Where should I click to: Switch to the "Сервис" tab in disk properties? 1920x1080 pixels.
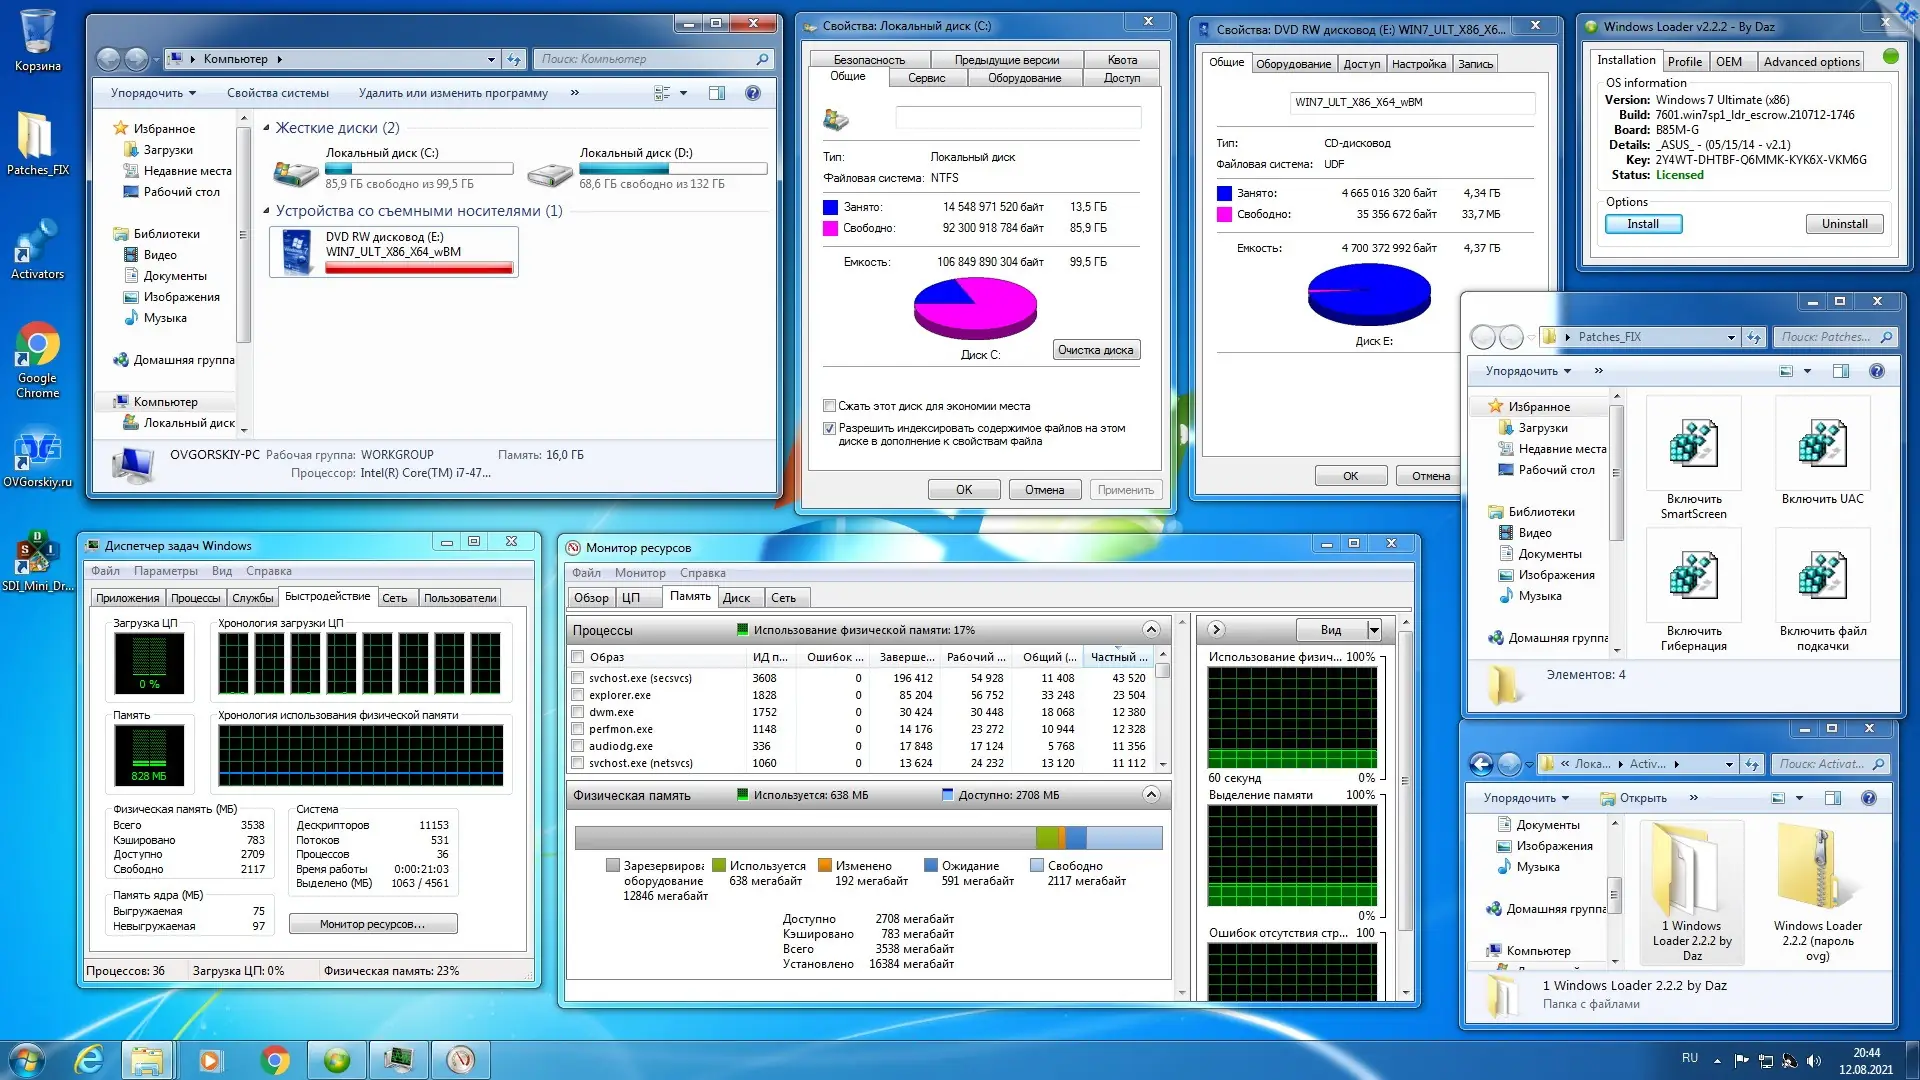(926, 77)
